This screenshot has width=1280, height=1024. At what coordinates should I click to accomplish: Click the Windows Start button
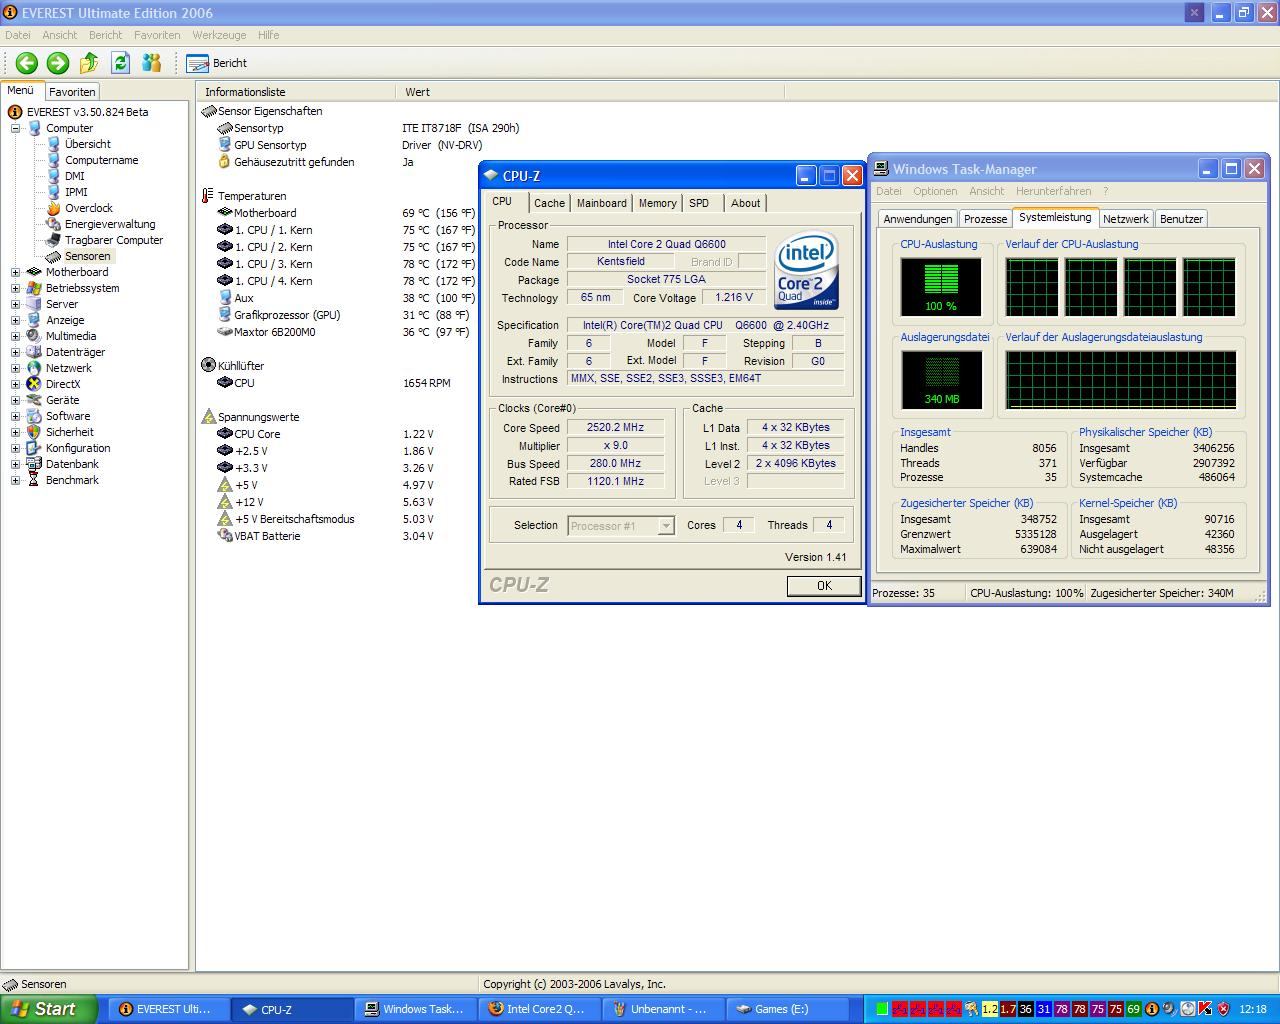coord(49,1009)
